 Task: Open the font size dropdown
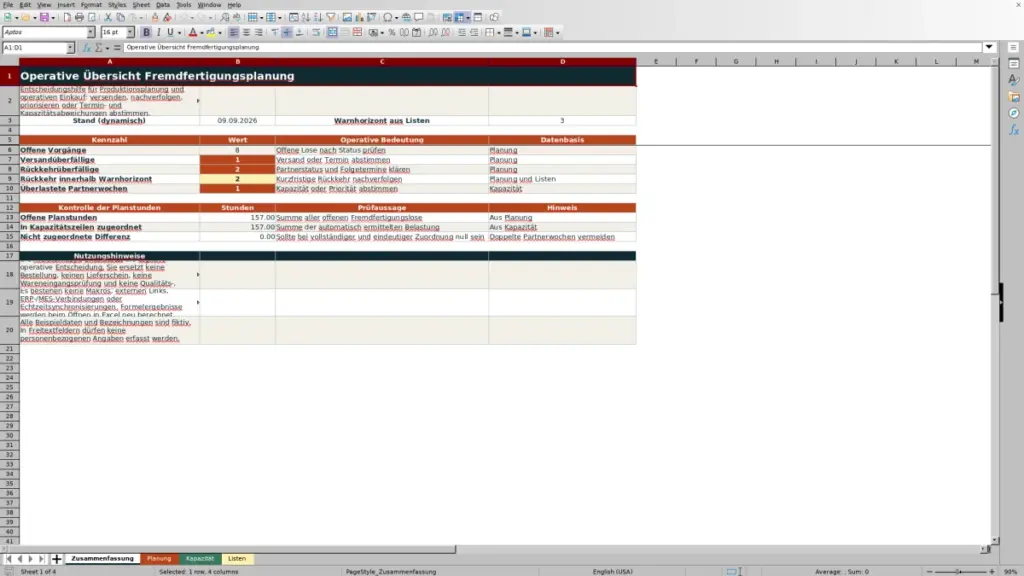(x=130, y=33)
